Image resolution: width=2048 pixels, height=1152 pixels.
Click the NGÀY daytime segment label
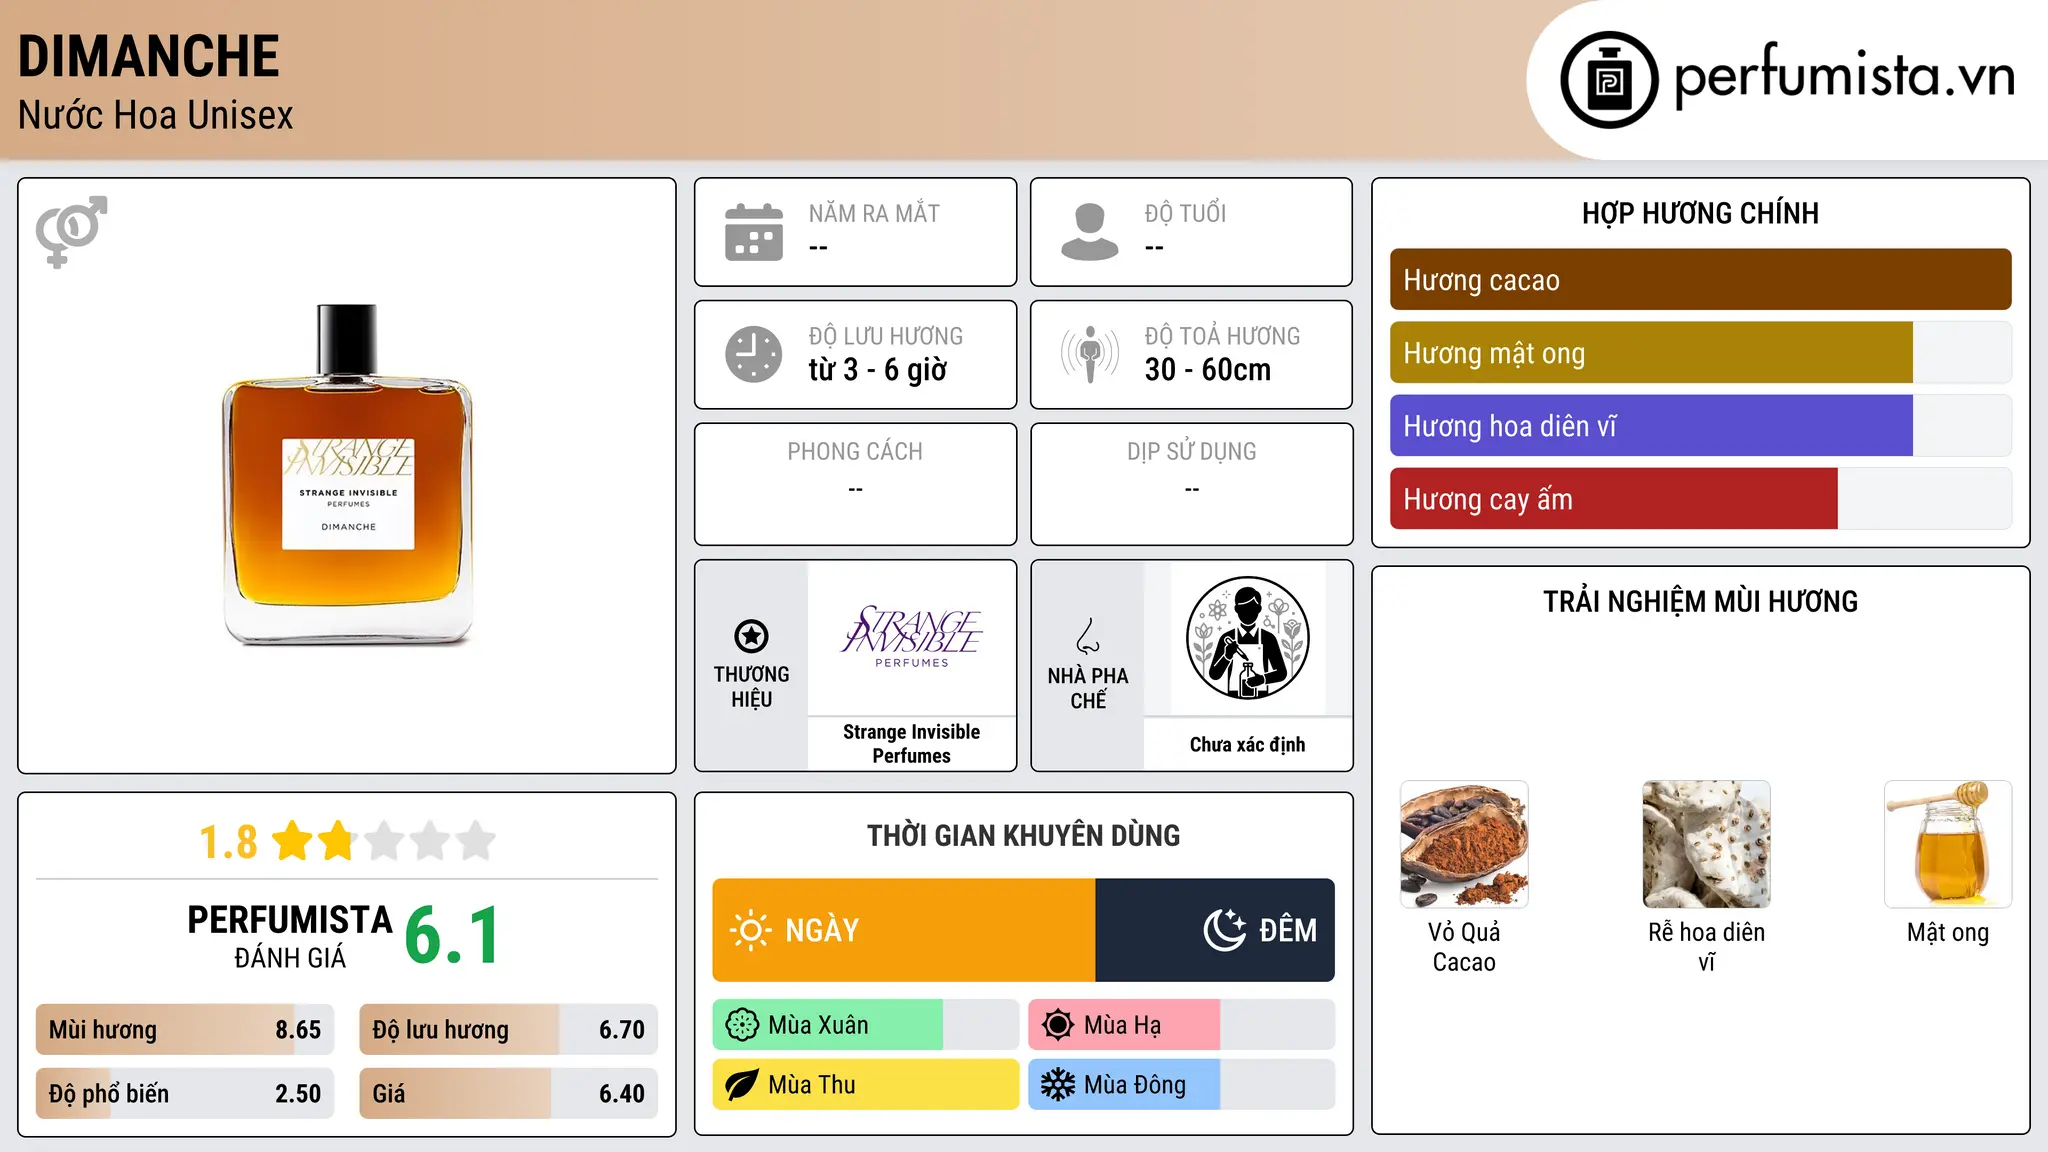point(822,930)
